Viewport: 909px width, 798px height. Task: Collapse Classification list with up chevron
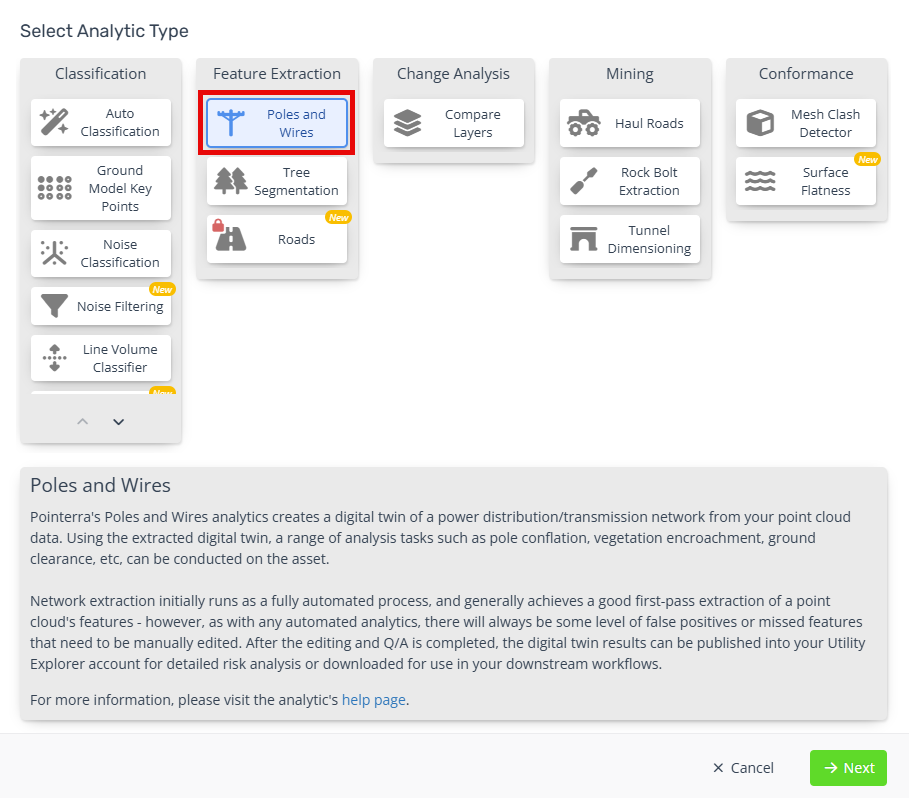point(83,422)
